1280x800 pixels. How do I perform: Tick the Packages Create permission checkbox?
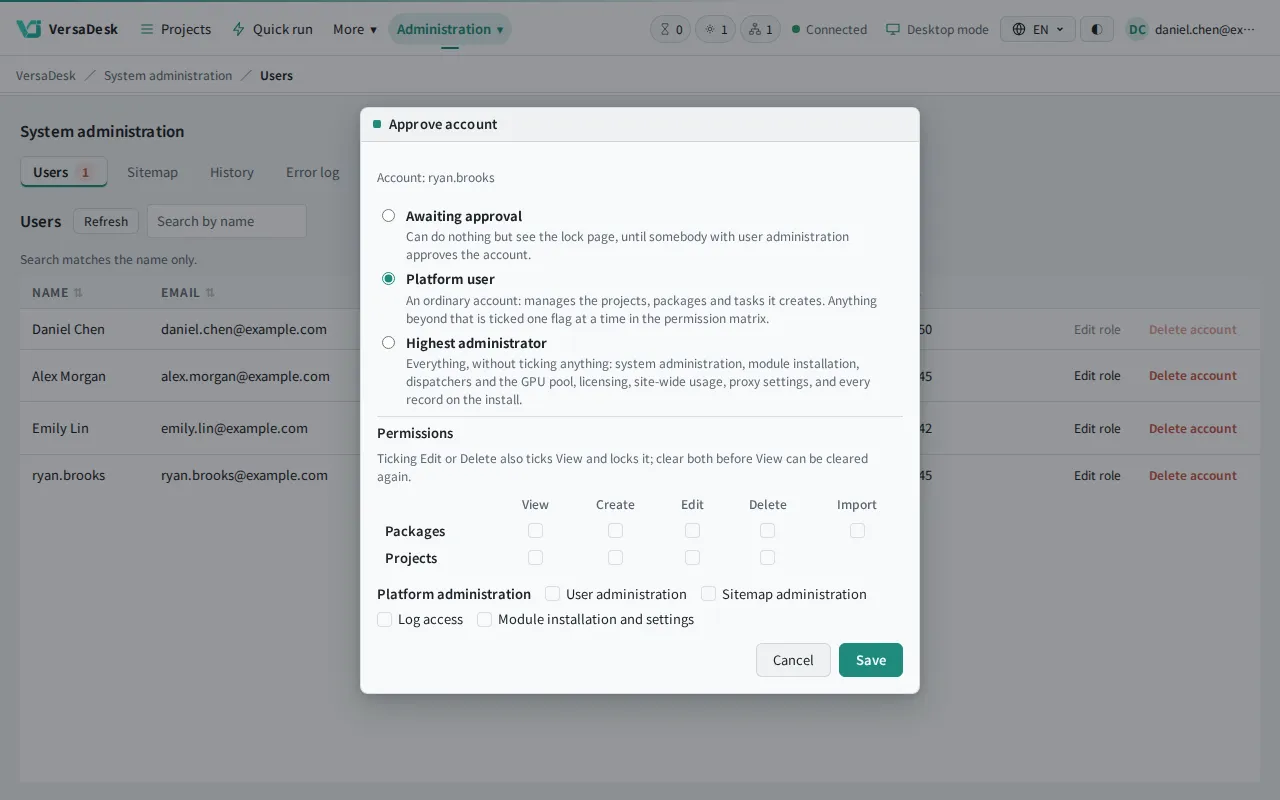tap(615, 530)
